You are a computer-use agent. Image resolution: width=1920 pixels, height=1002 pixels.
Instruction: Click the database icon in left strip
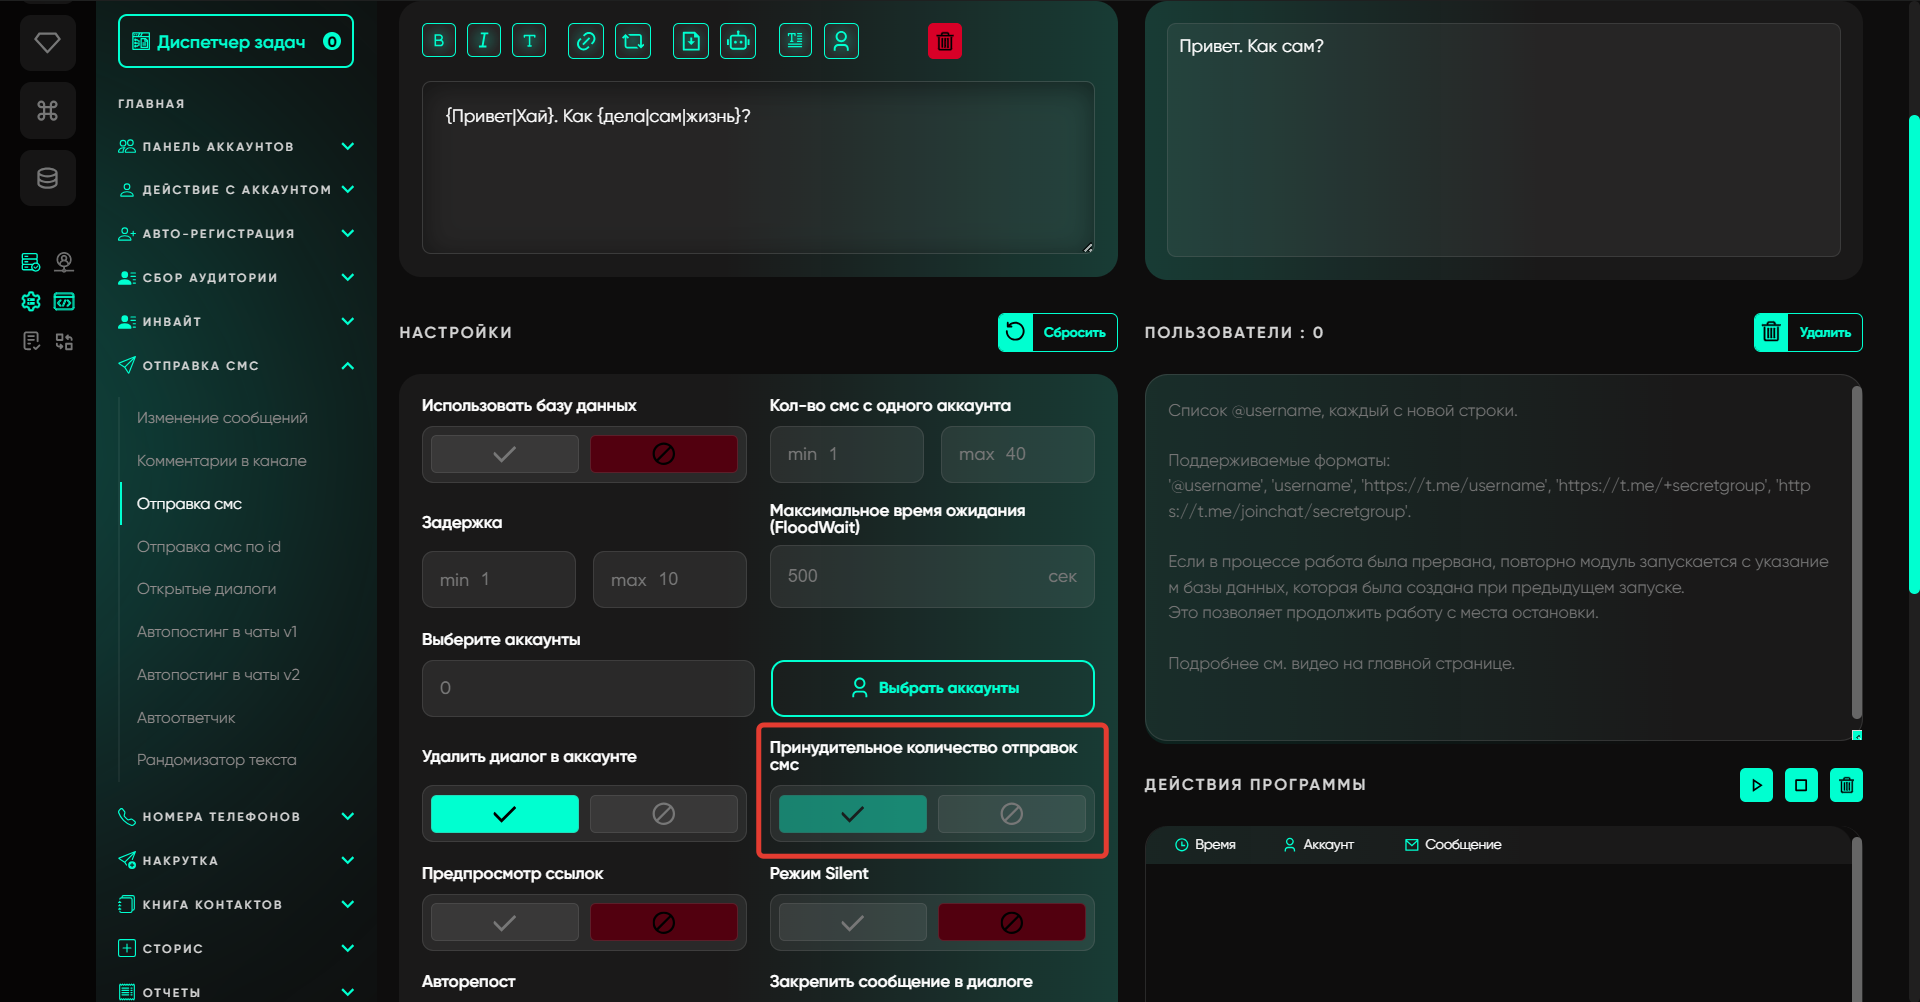pyautogui.click(x=47, y=178)
